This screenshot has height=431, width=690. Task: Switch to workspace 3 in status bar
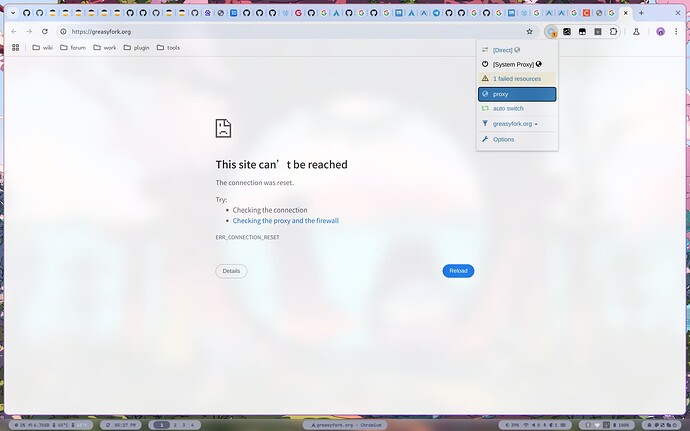point(184,425)
